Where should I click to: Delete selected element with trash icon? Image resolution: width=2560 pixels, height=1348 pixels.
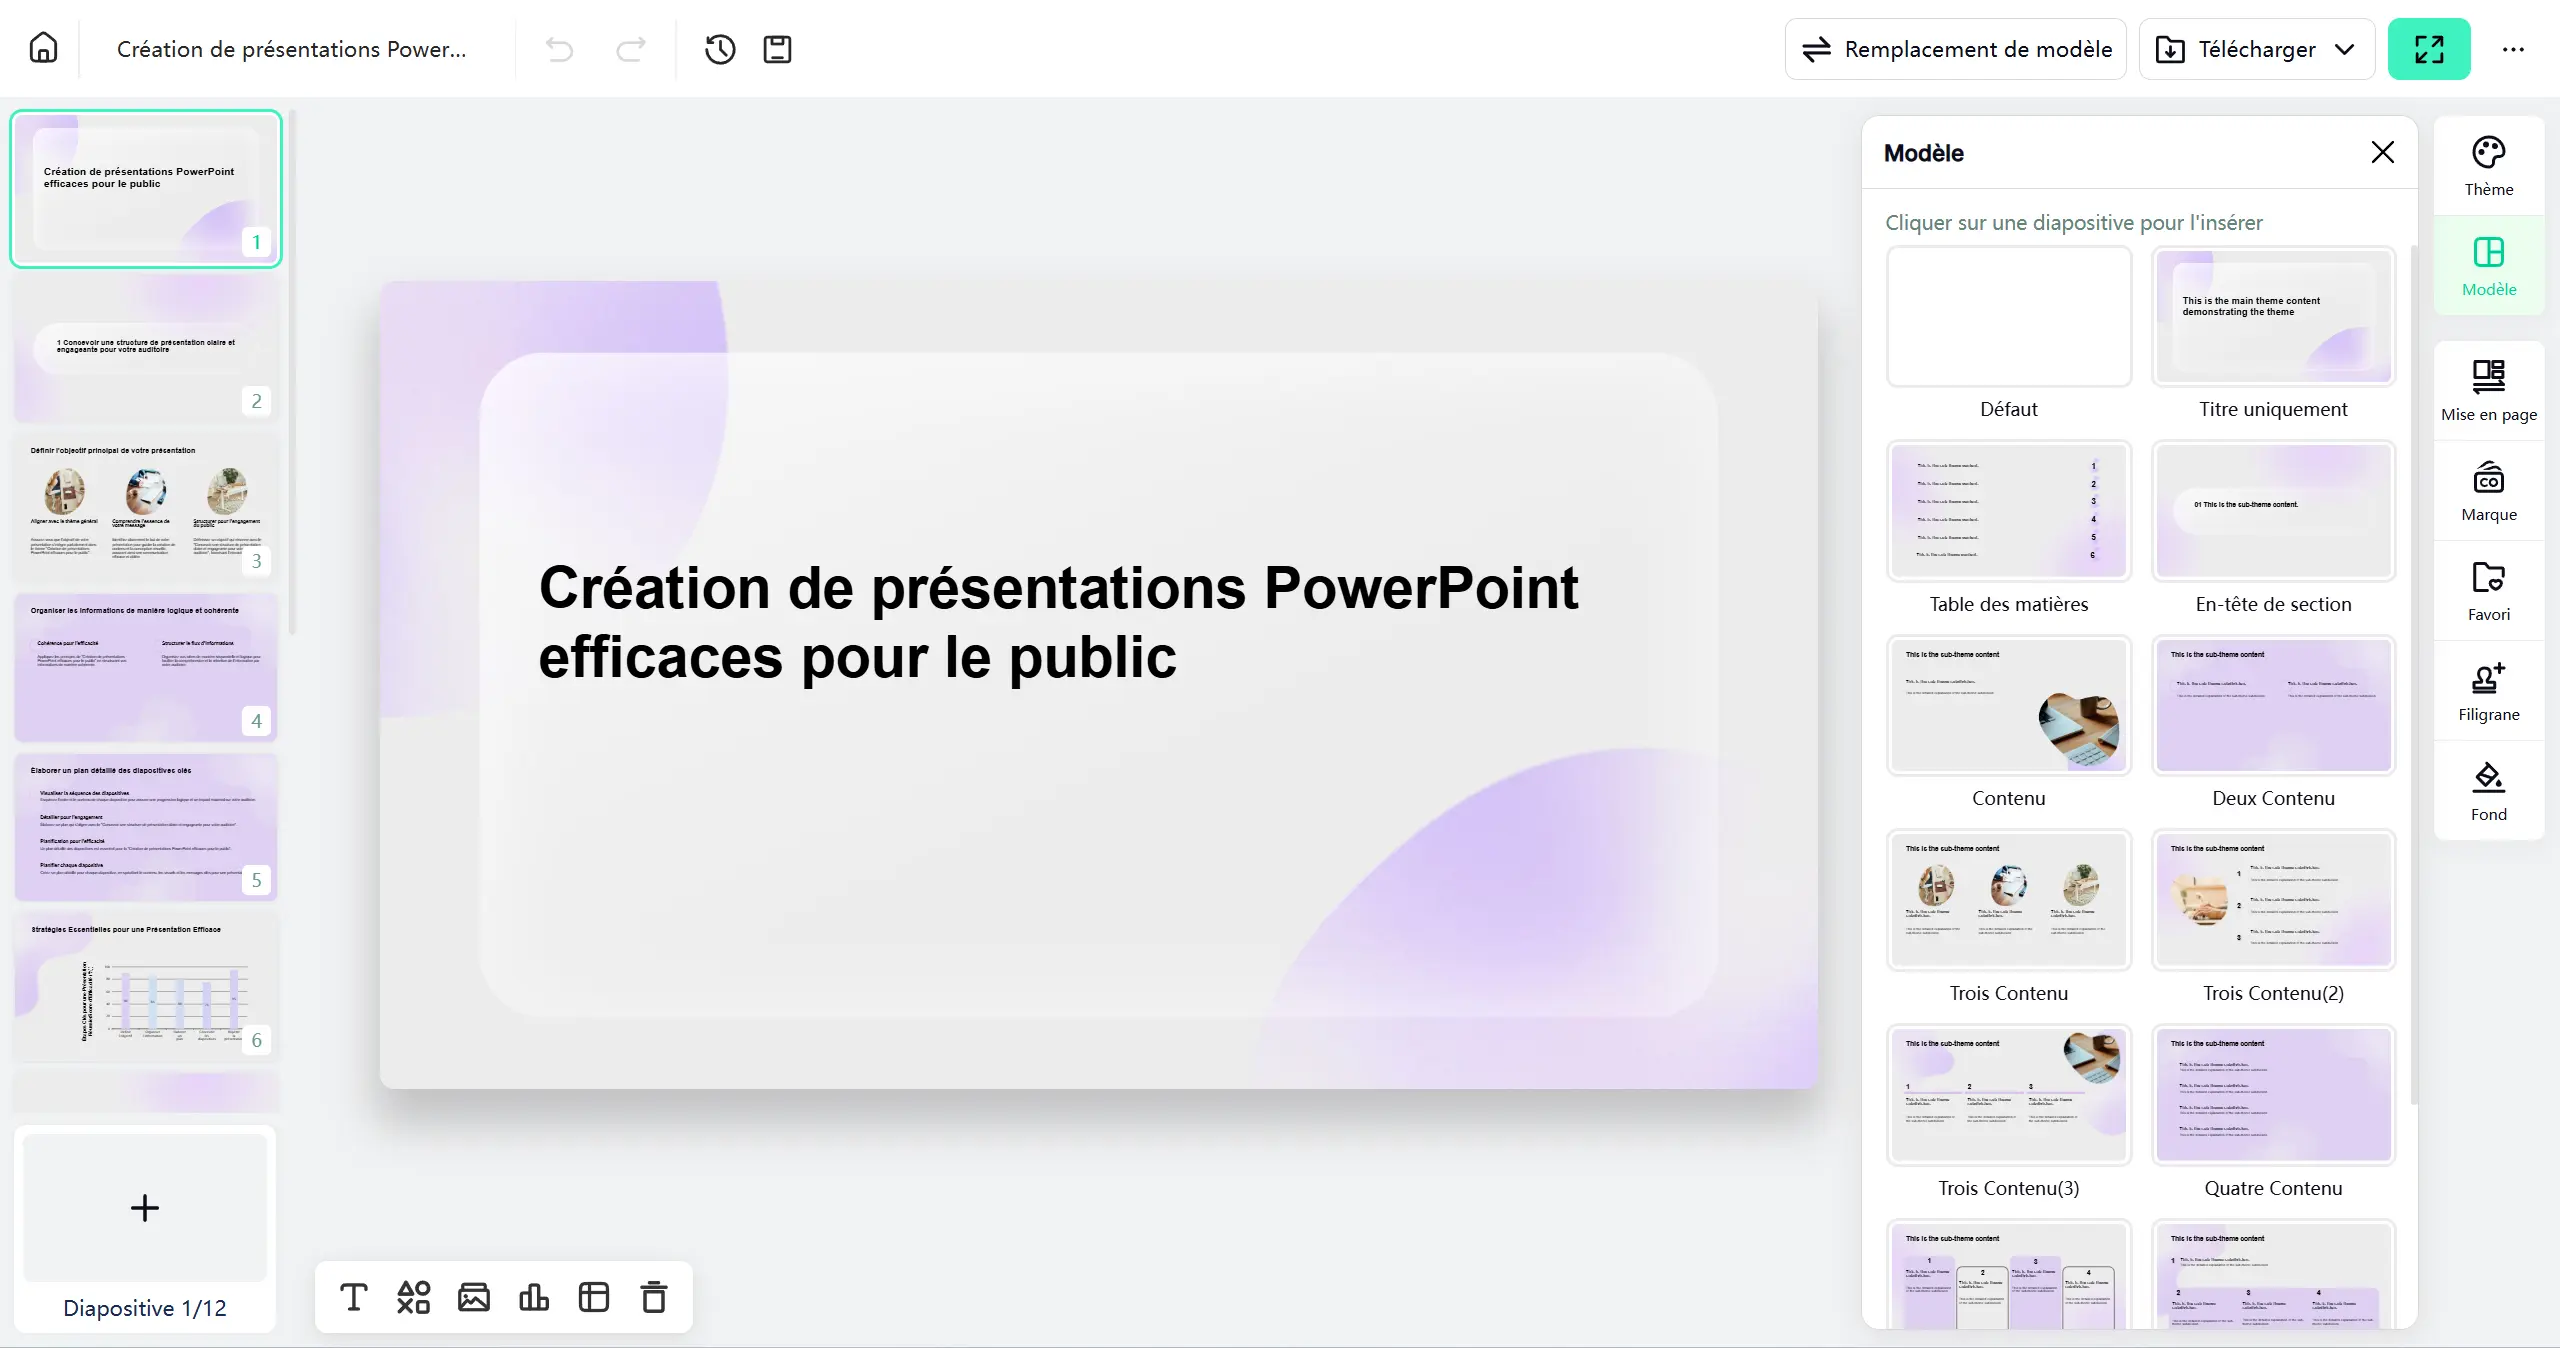coord(653,1297)
